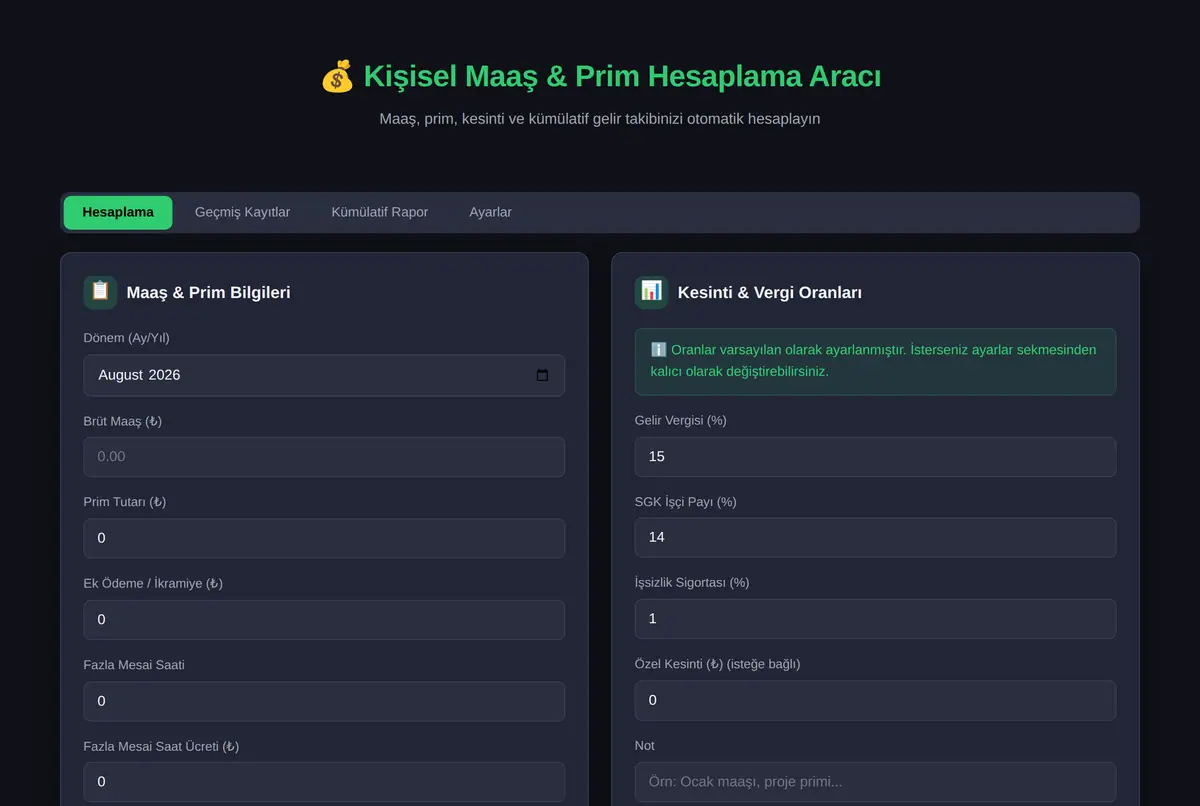Viewport: 1200px width, 806px height.
Task: Click the chart icon beside Kesinti & Vergi Oranları
Action: pyautogui.click(x=651, y=292)
